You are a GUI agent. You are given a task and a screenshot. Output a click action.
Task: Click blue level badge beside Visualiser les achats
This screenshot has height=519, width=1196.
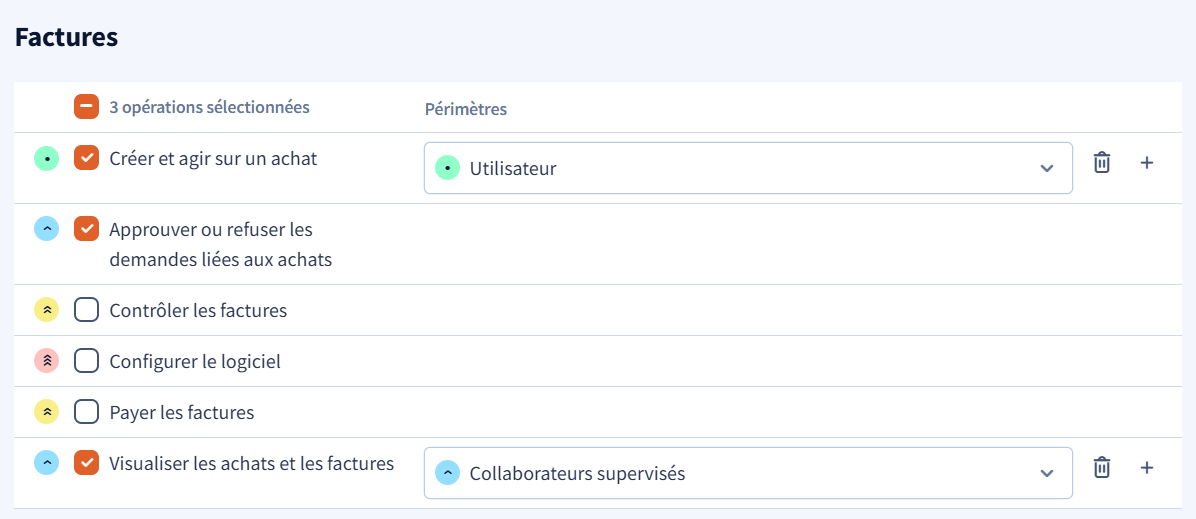[x=47, y=463]
